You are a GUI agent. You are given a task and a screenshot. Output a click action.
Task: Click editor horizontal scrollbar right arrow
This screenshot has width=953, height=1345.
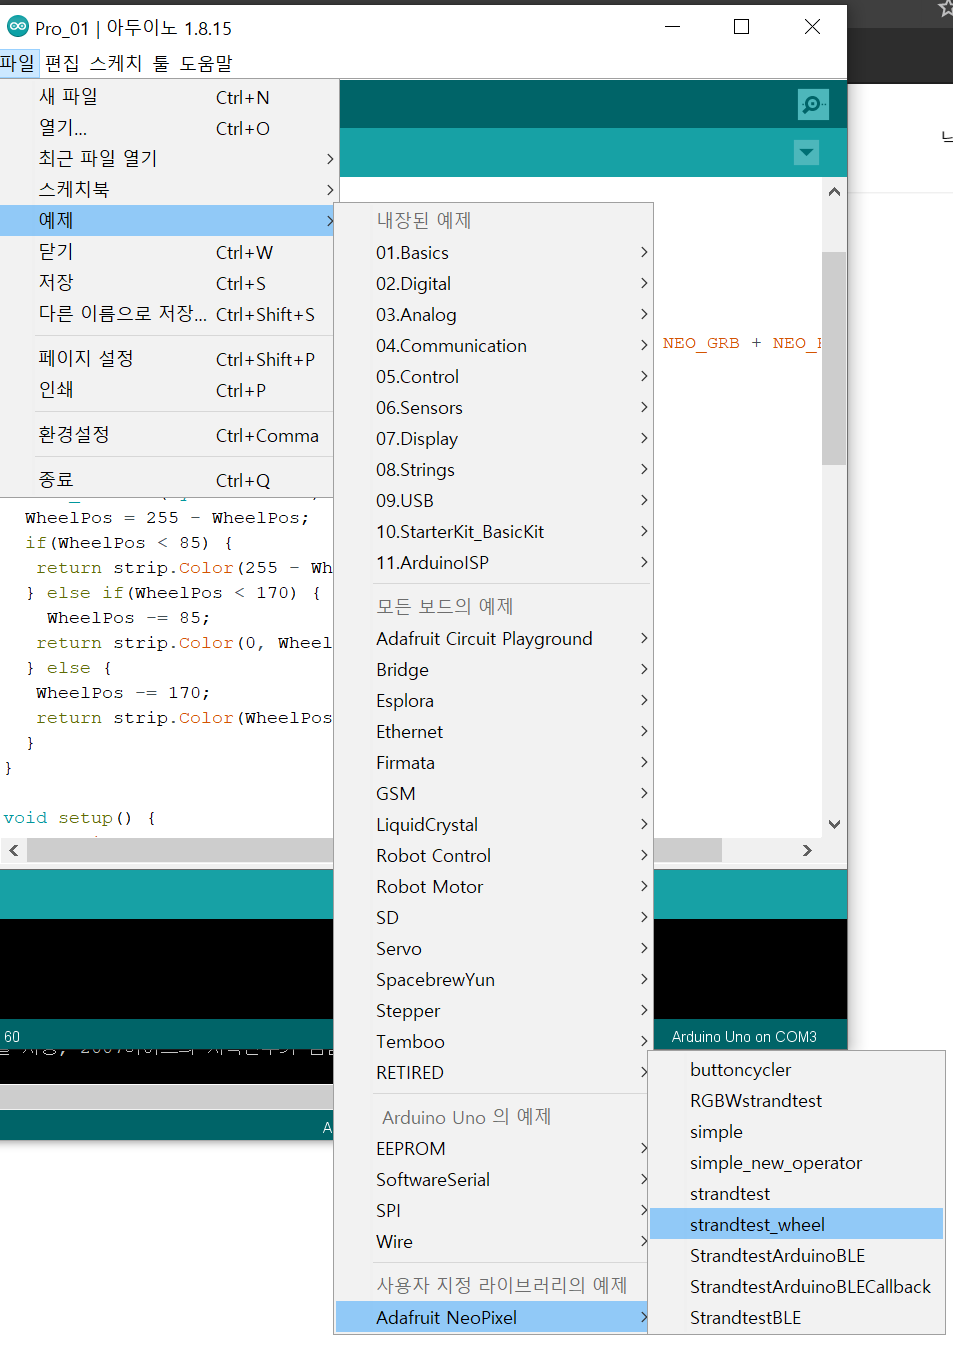click(807, 850)
